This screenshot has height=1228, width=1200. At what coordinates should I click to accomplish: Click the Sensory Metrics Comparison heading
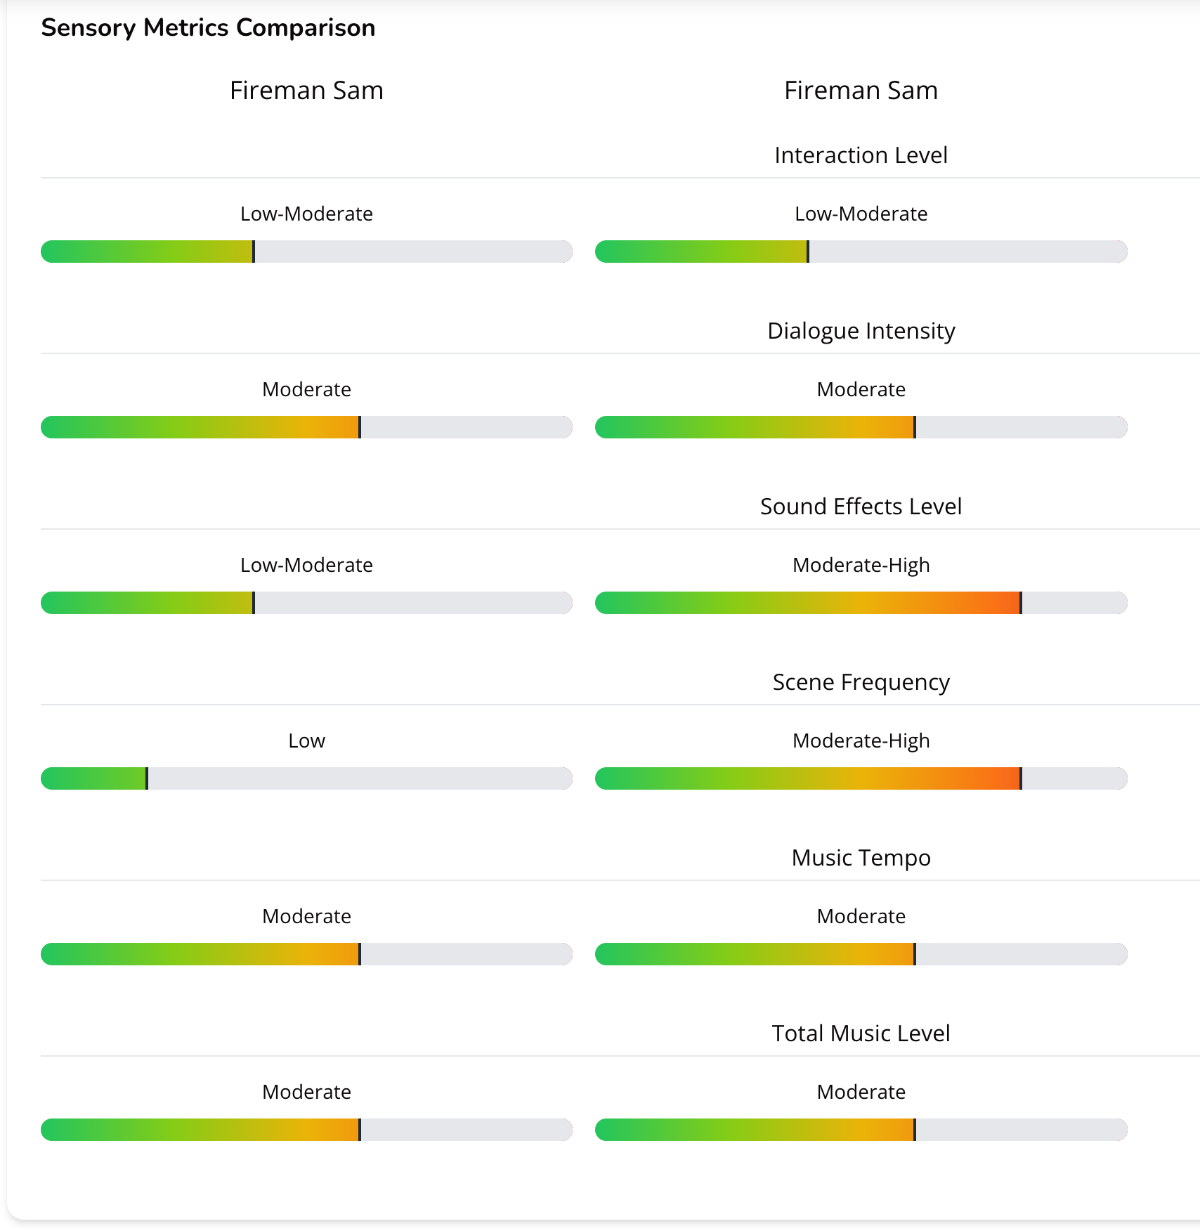[208, 28]
